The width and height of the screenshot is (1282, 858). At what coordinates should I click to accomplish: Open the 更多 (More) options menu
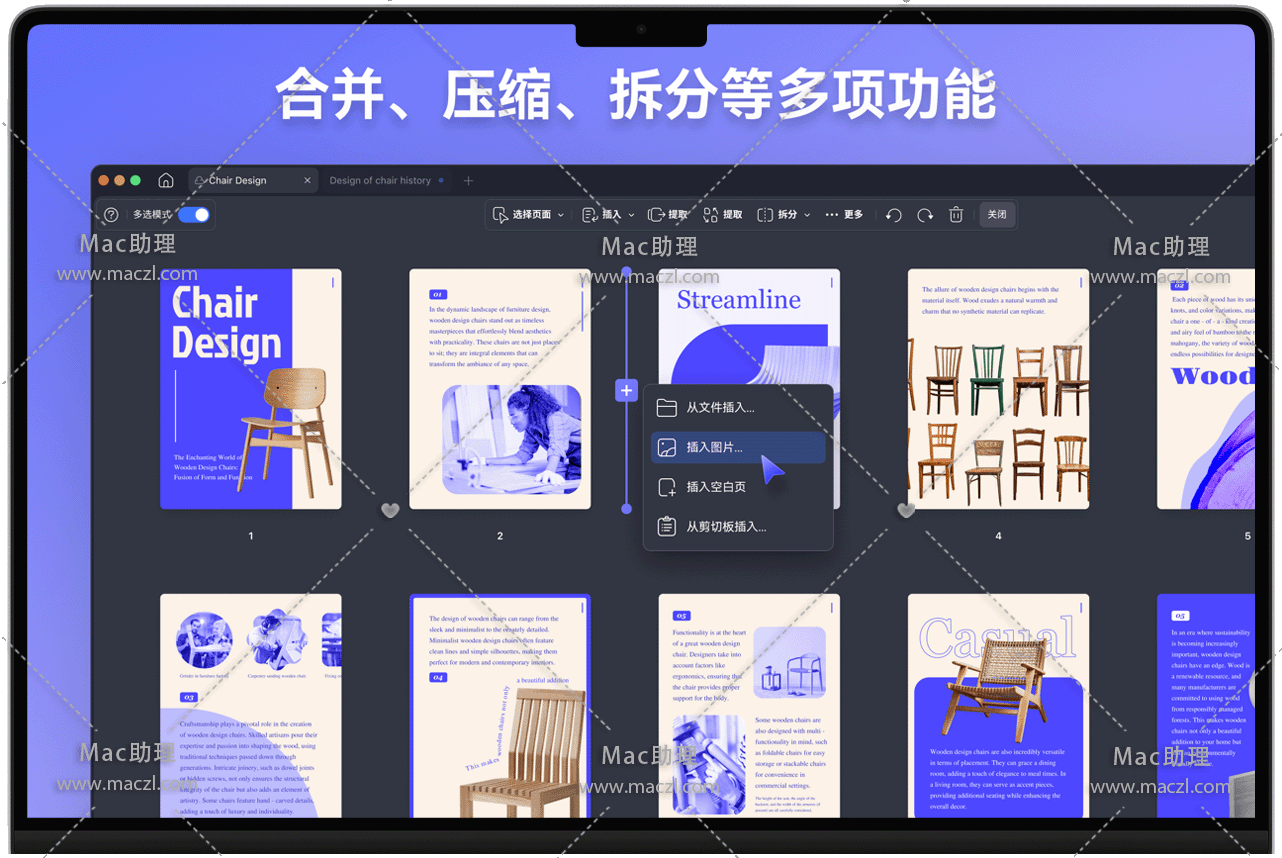843,215
